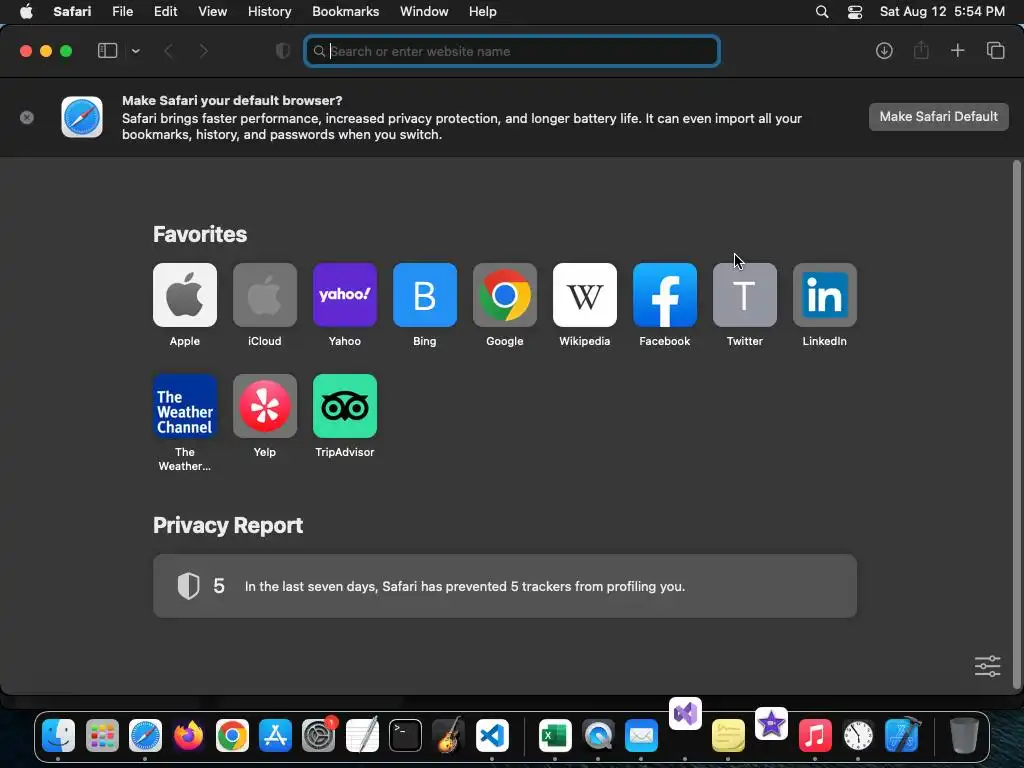Open Xcode from the Dock
The image size is (1024, 768).
click(902, 734)
